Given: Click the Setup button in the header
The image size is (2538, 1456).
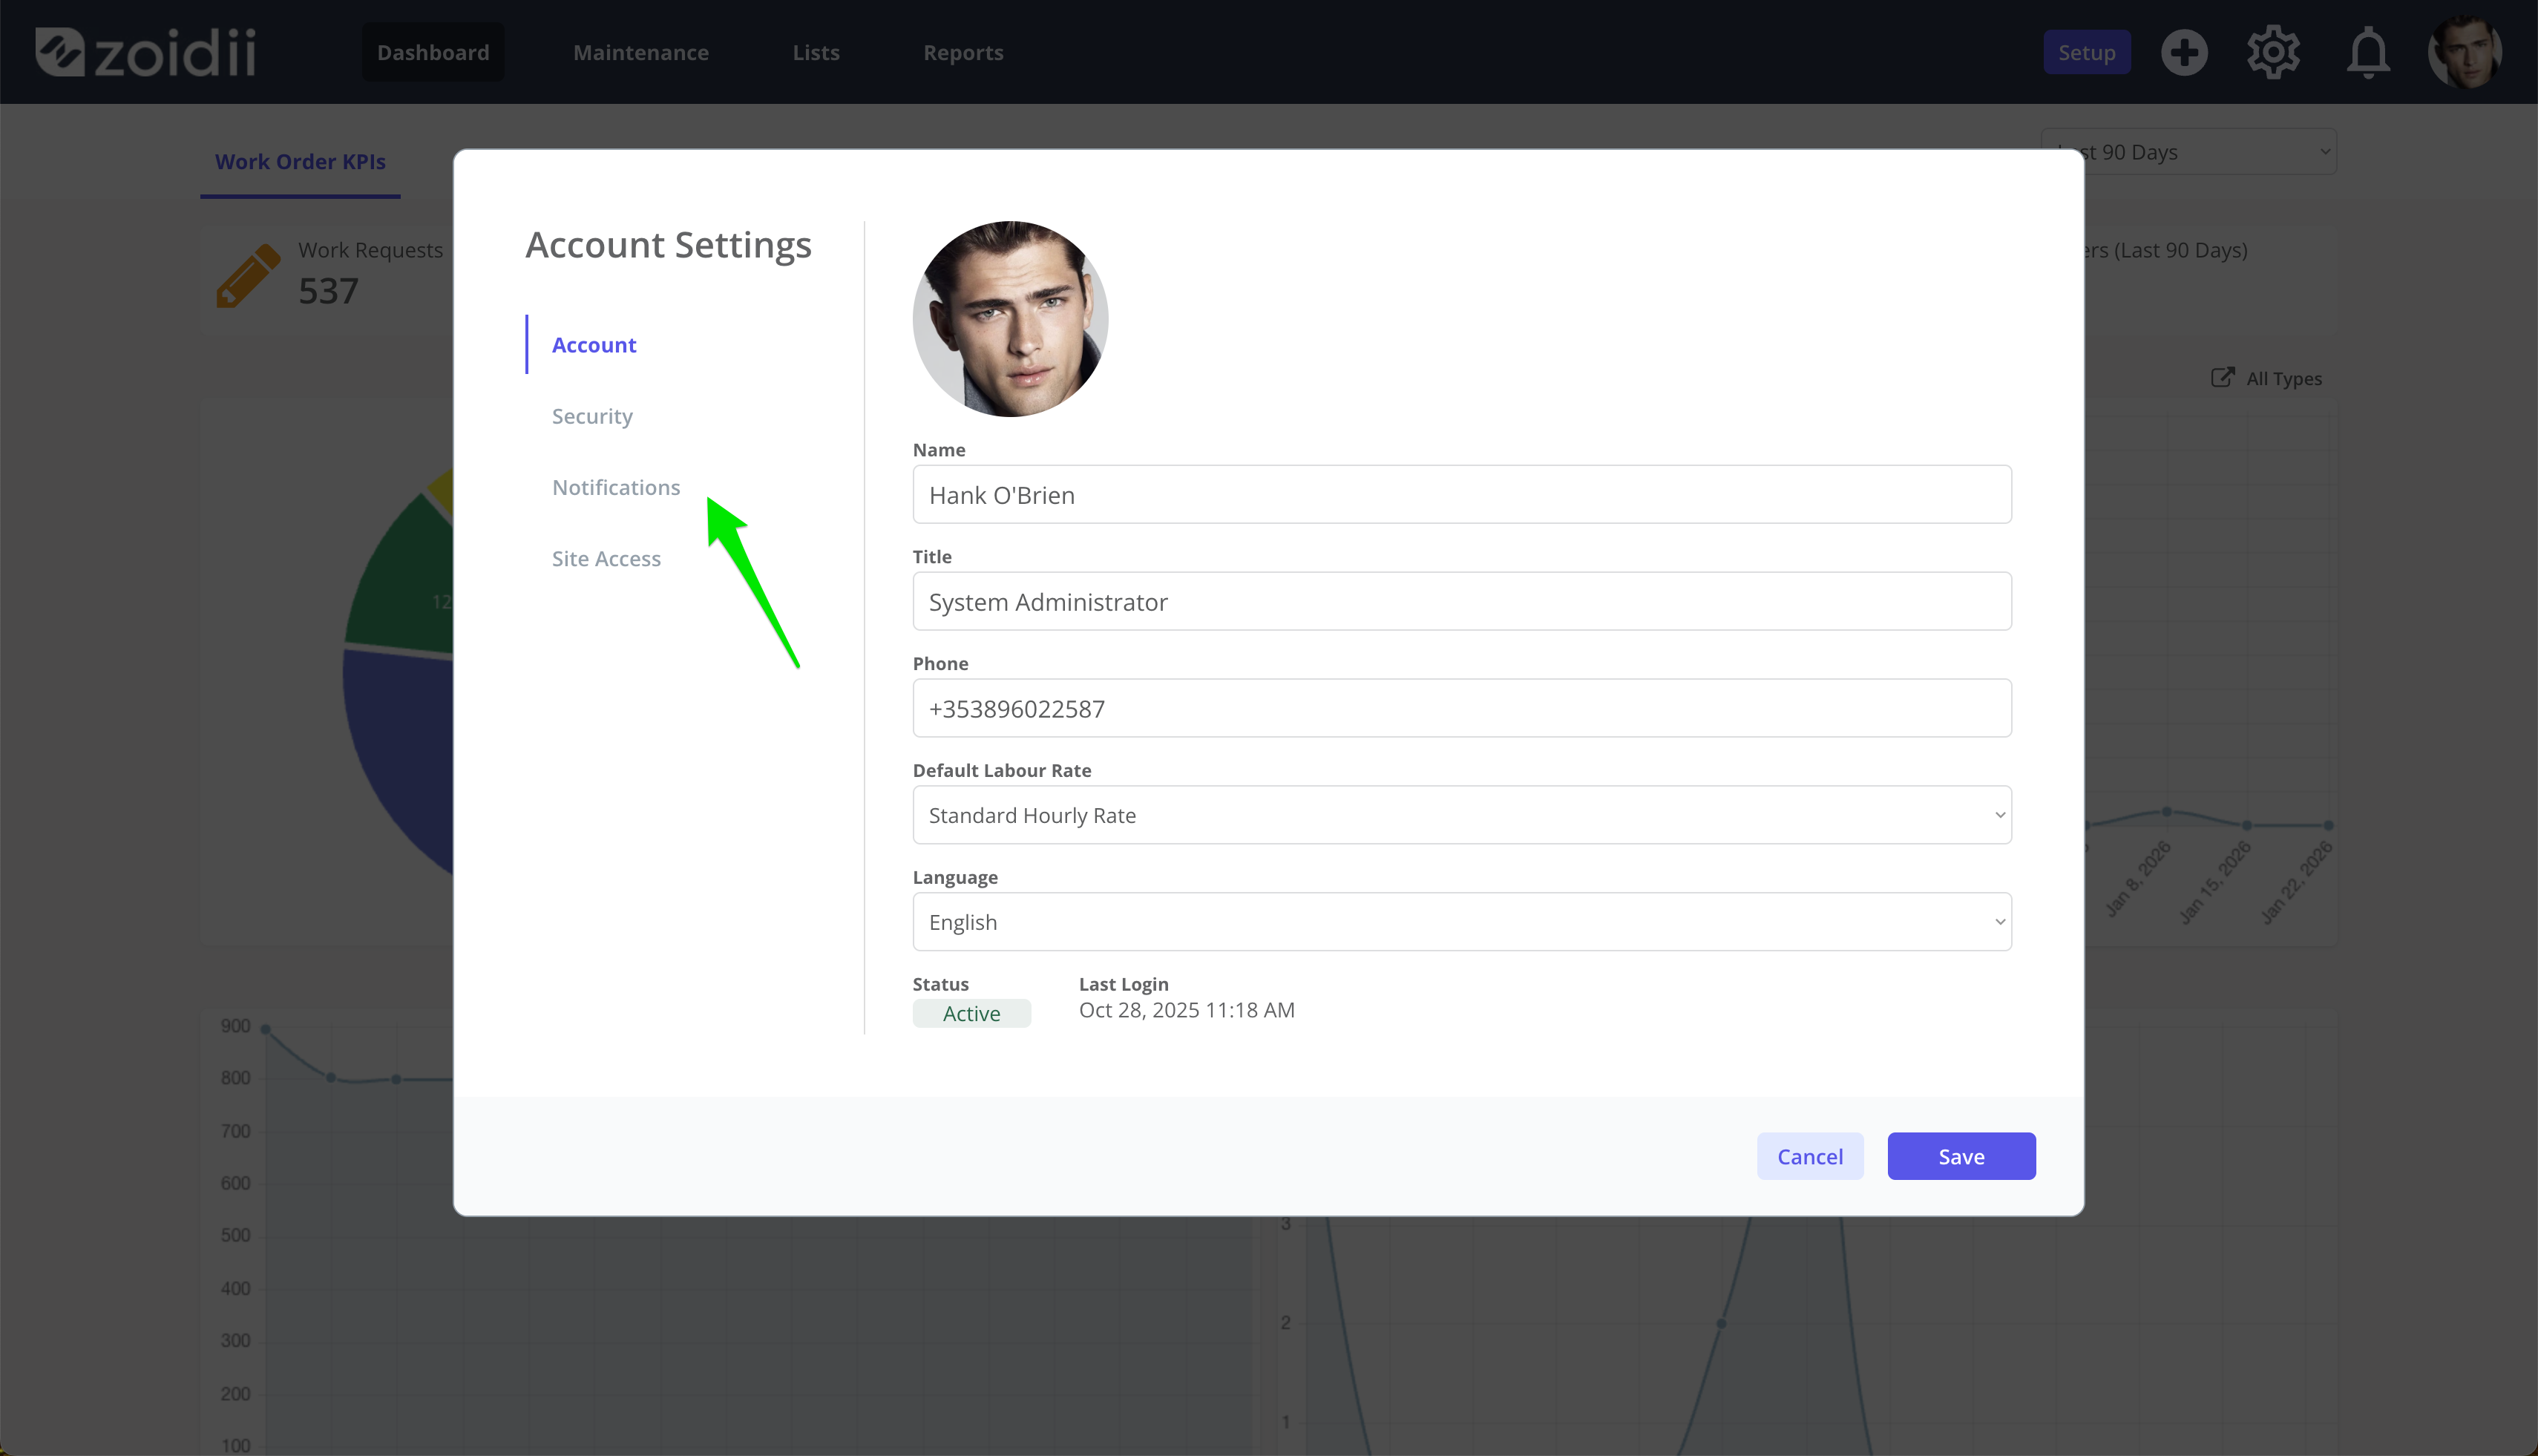Looking at the screenshot, I should (x=2086, y=52).
